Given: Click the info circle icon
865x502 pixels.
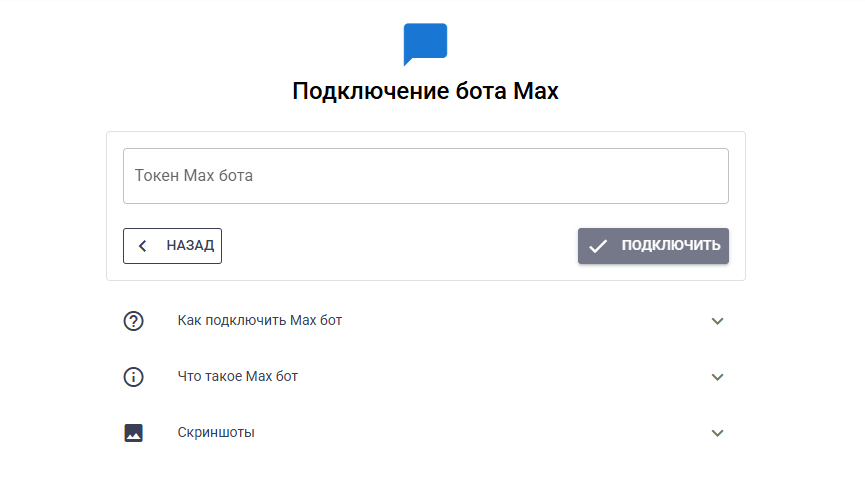Looking at the screenshot, I should (134, 377).
